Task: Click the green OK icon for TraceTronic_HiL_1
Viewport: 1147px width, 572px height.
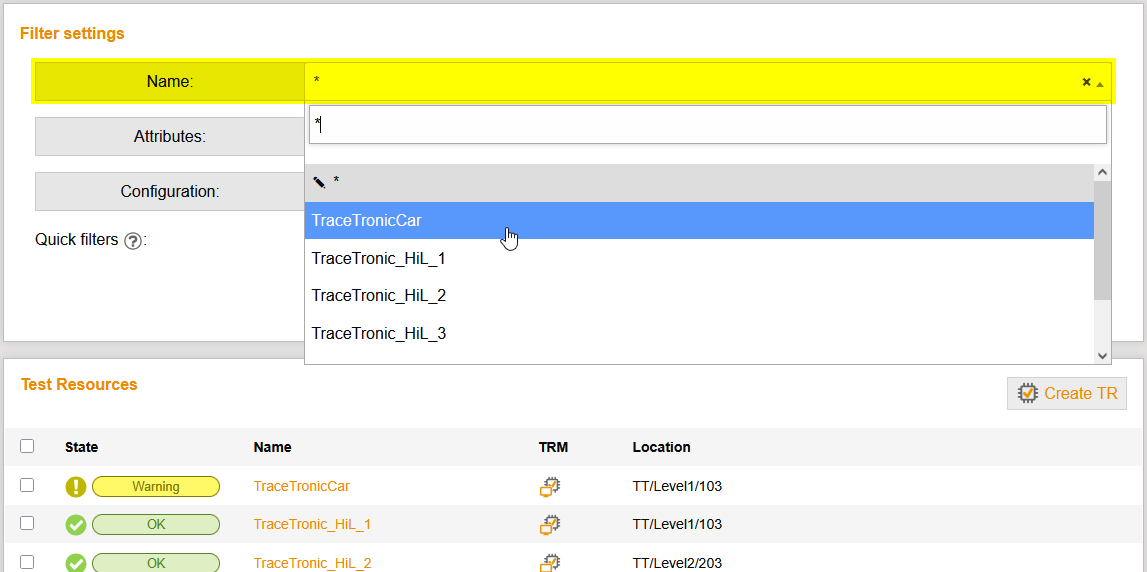Action: point(76,524)
